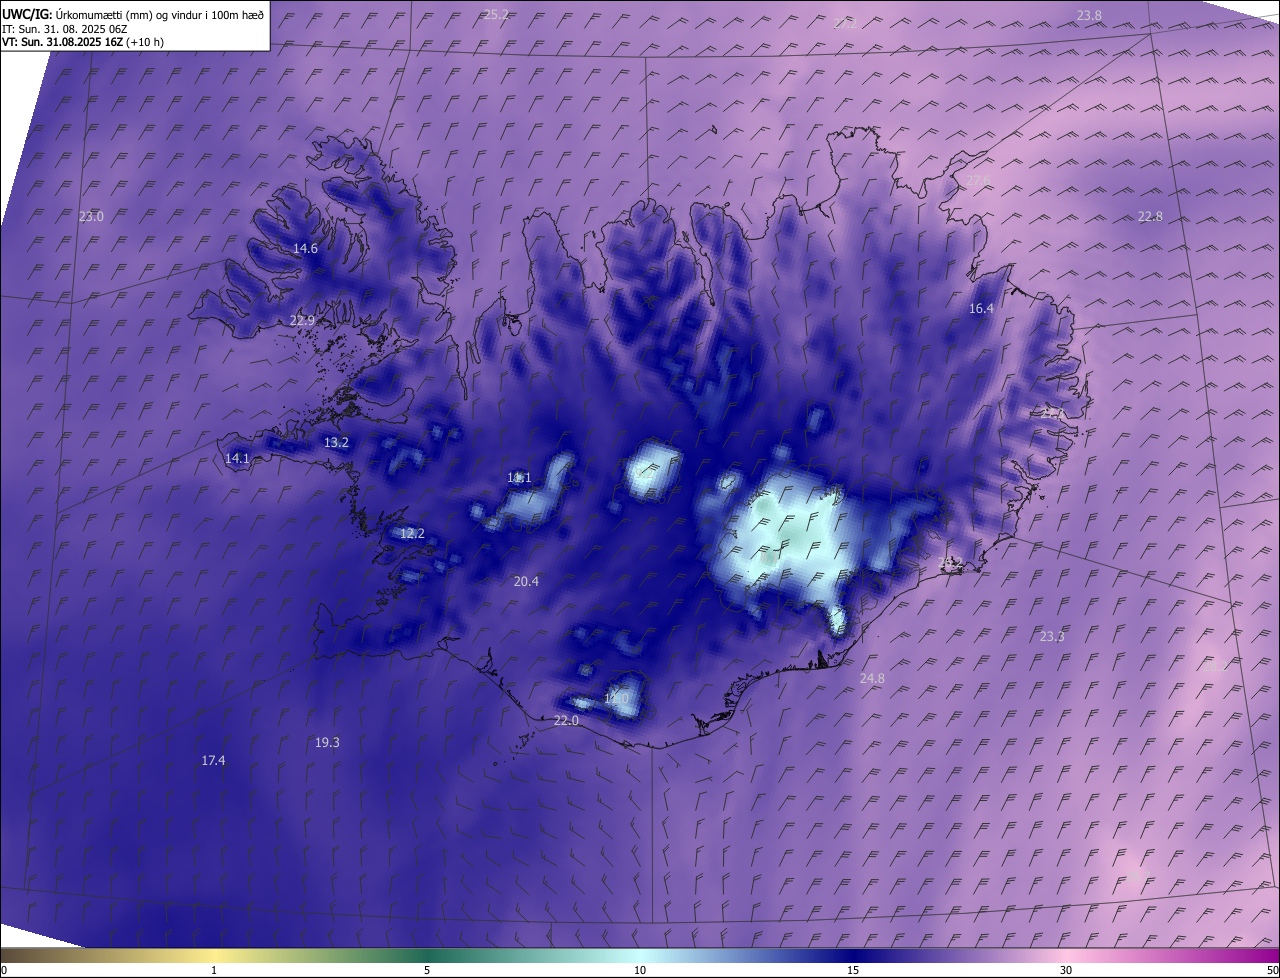This screenshot has width=1280, height=978.
Task: Click the 20.4 value label
Action: tap(526, 582)
